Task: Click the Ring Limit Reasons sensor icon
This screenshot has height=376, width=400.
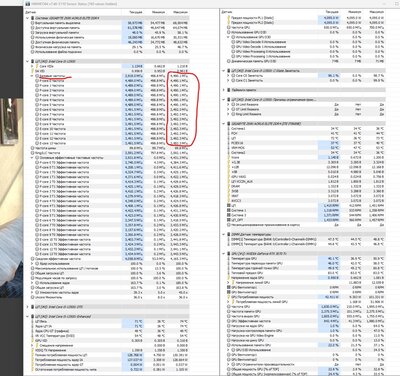Action: [x=233, y=114]
